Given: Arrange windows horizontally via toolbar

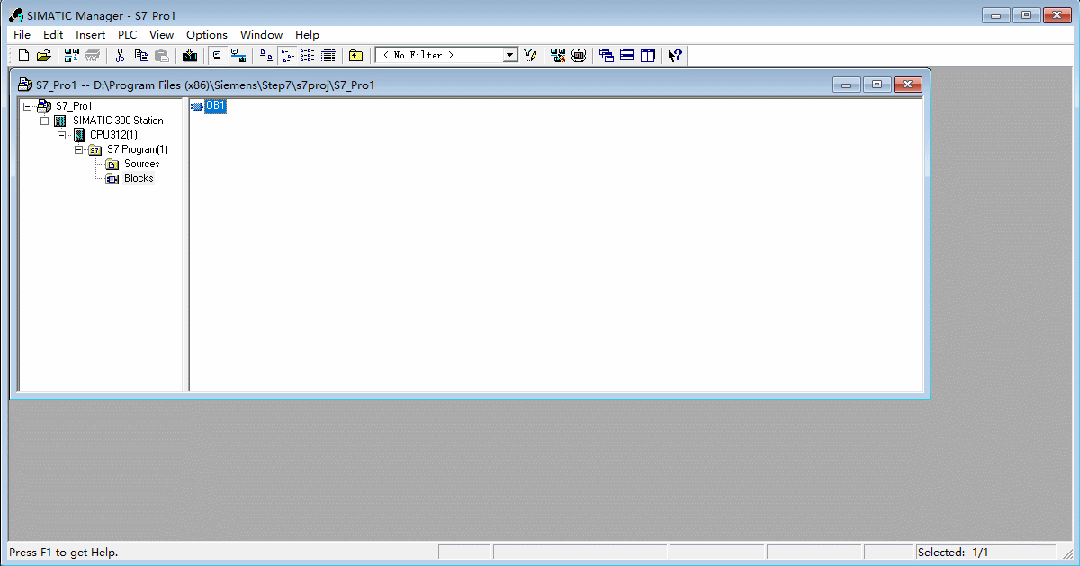Looking at the screenshot, I should coord(627,55).
